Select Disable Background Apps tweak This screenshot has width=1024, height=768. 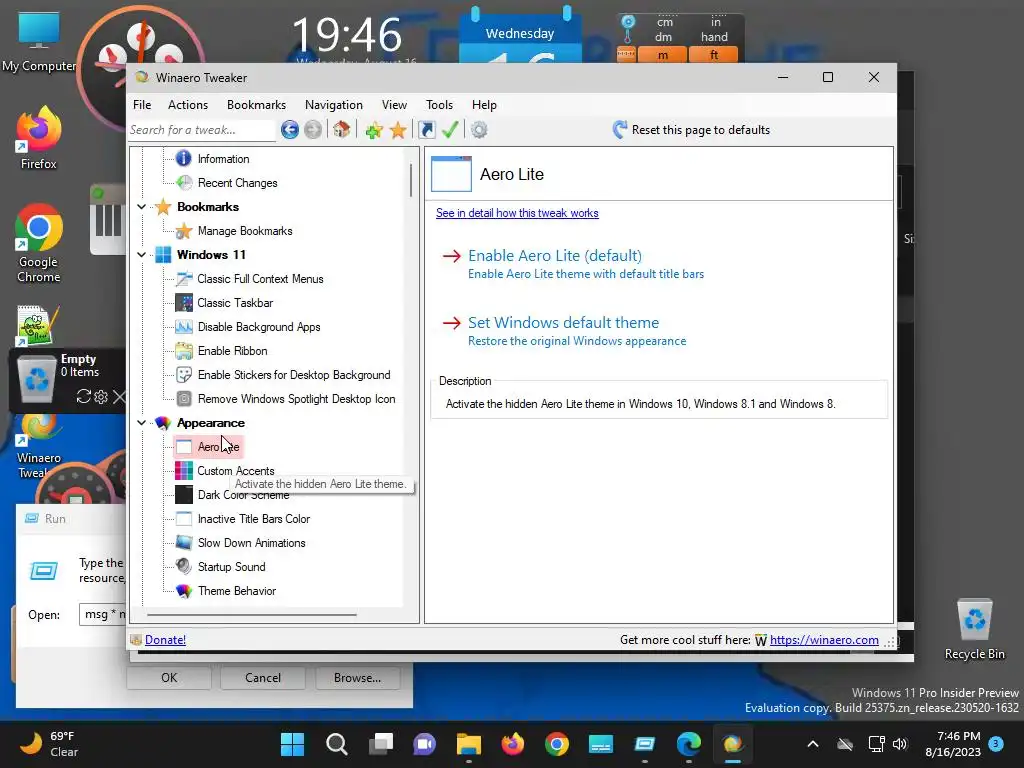[x=259, y=327]
